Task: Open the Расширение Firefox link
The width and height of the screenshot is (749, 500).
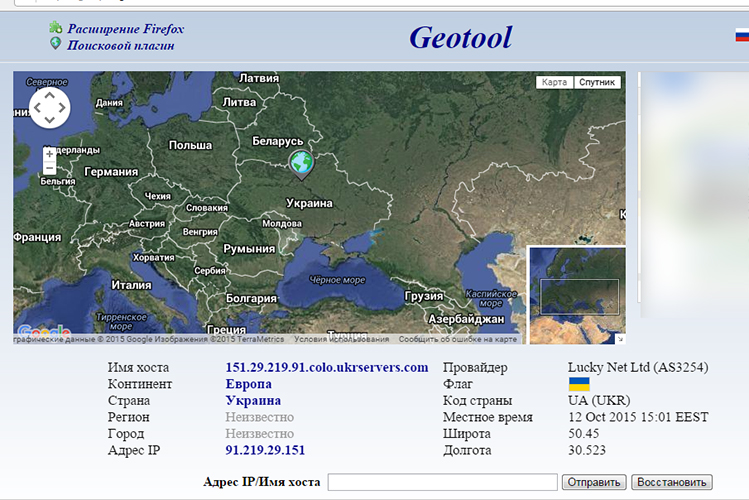Action: point(126,29)
